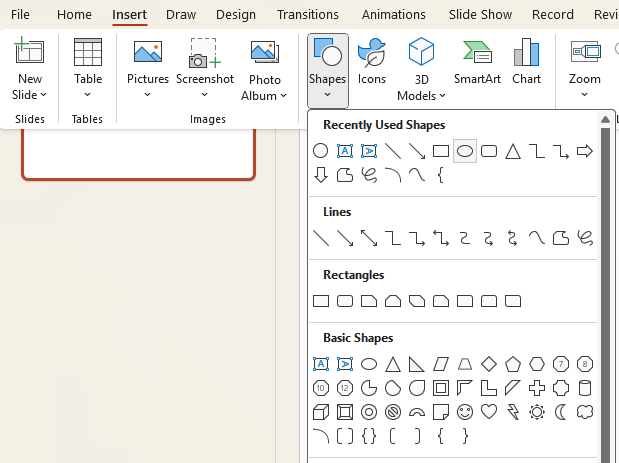Viewport: 619px width, 463px height.
Task: Choose the Cylinder shape
Action: pos(586,388)
